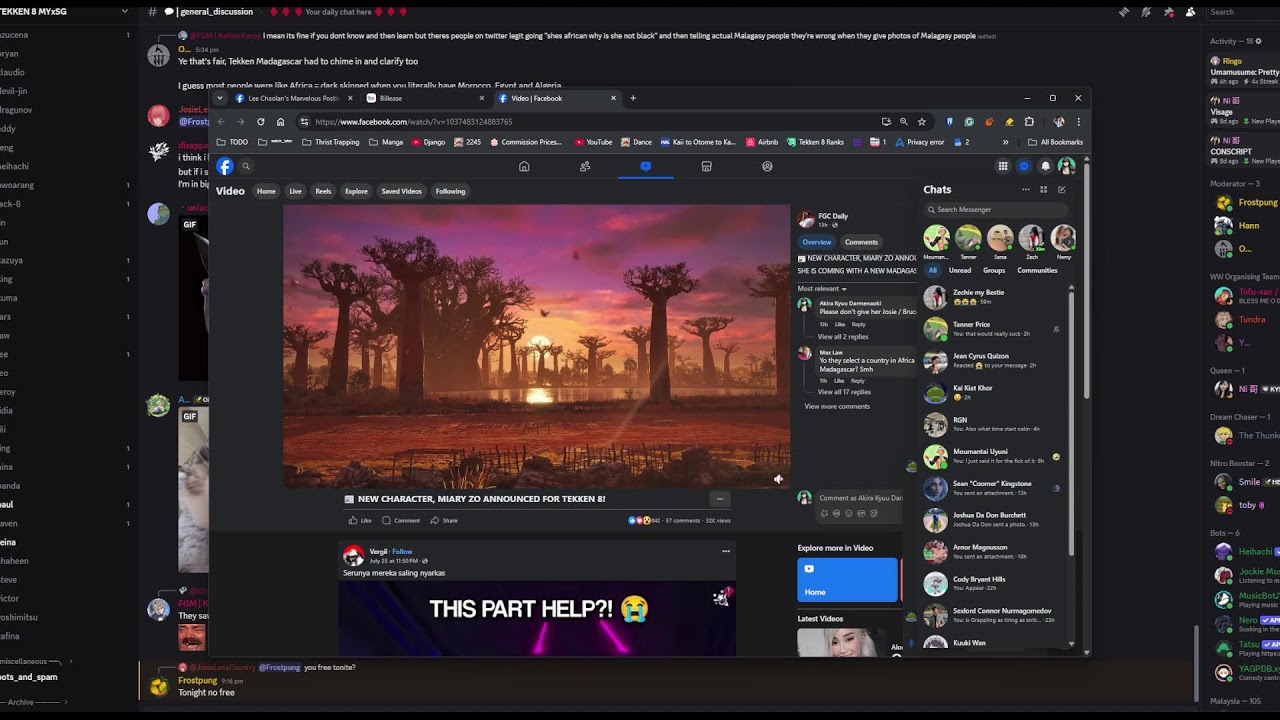Switch to Comments tab on video

tap(861, 242)
